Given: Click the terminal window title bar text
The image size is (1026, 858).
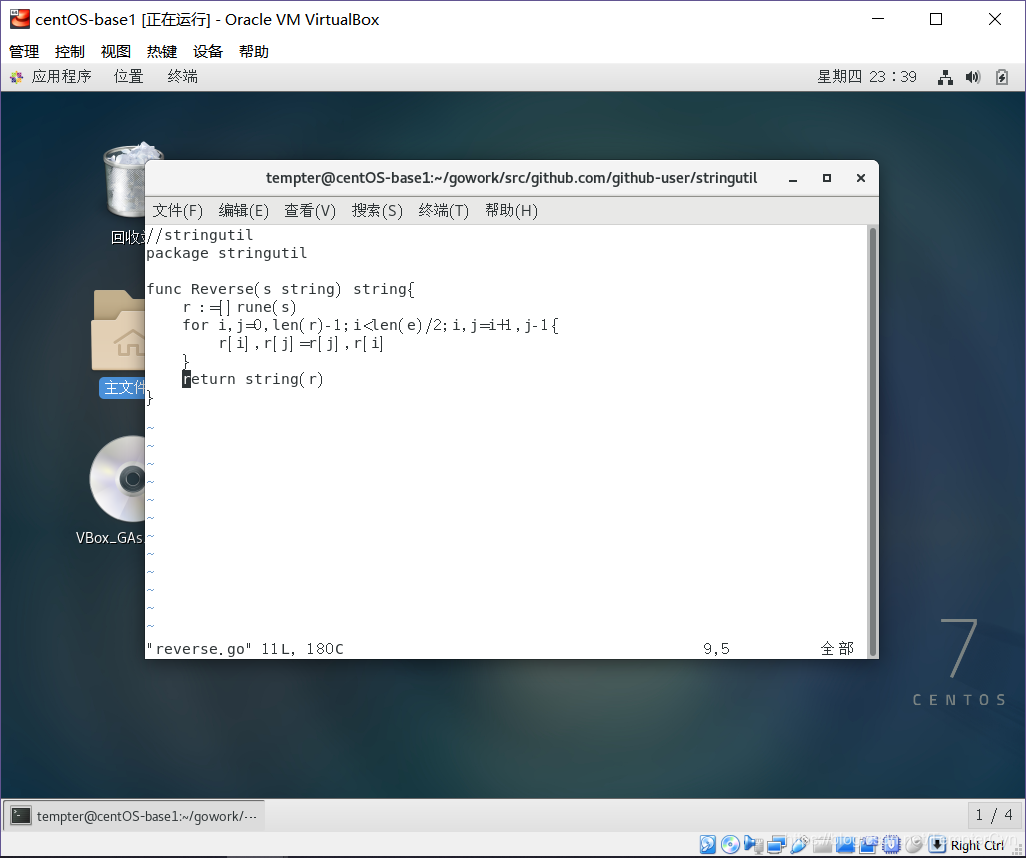Looking at the screenshot, I should click(512, 178).
